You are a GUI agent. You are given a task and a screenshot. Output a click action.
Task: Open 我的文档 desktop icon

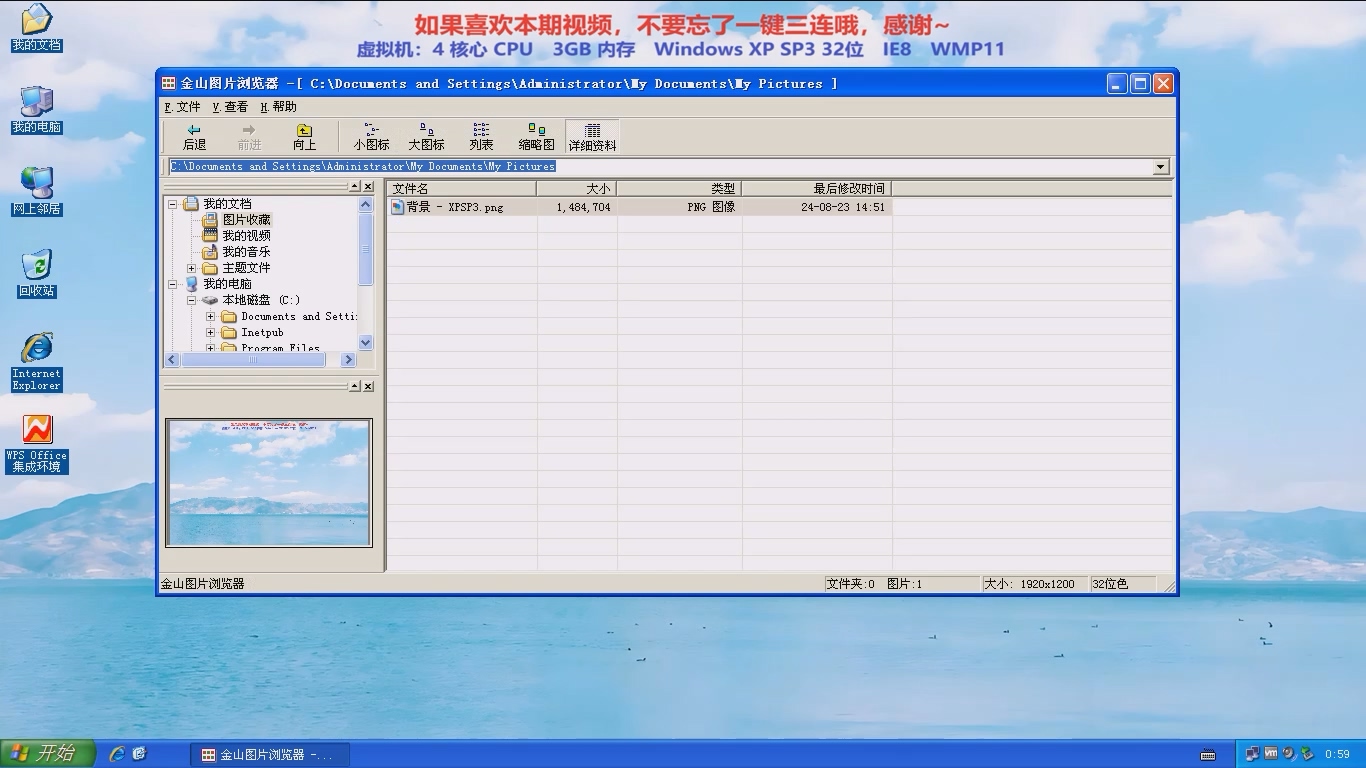[x=36, y=27]
